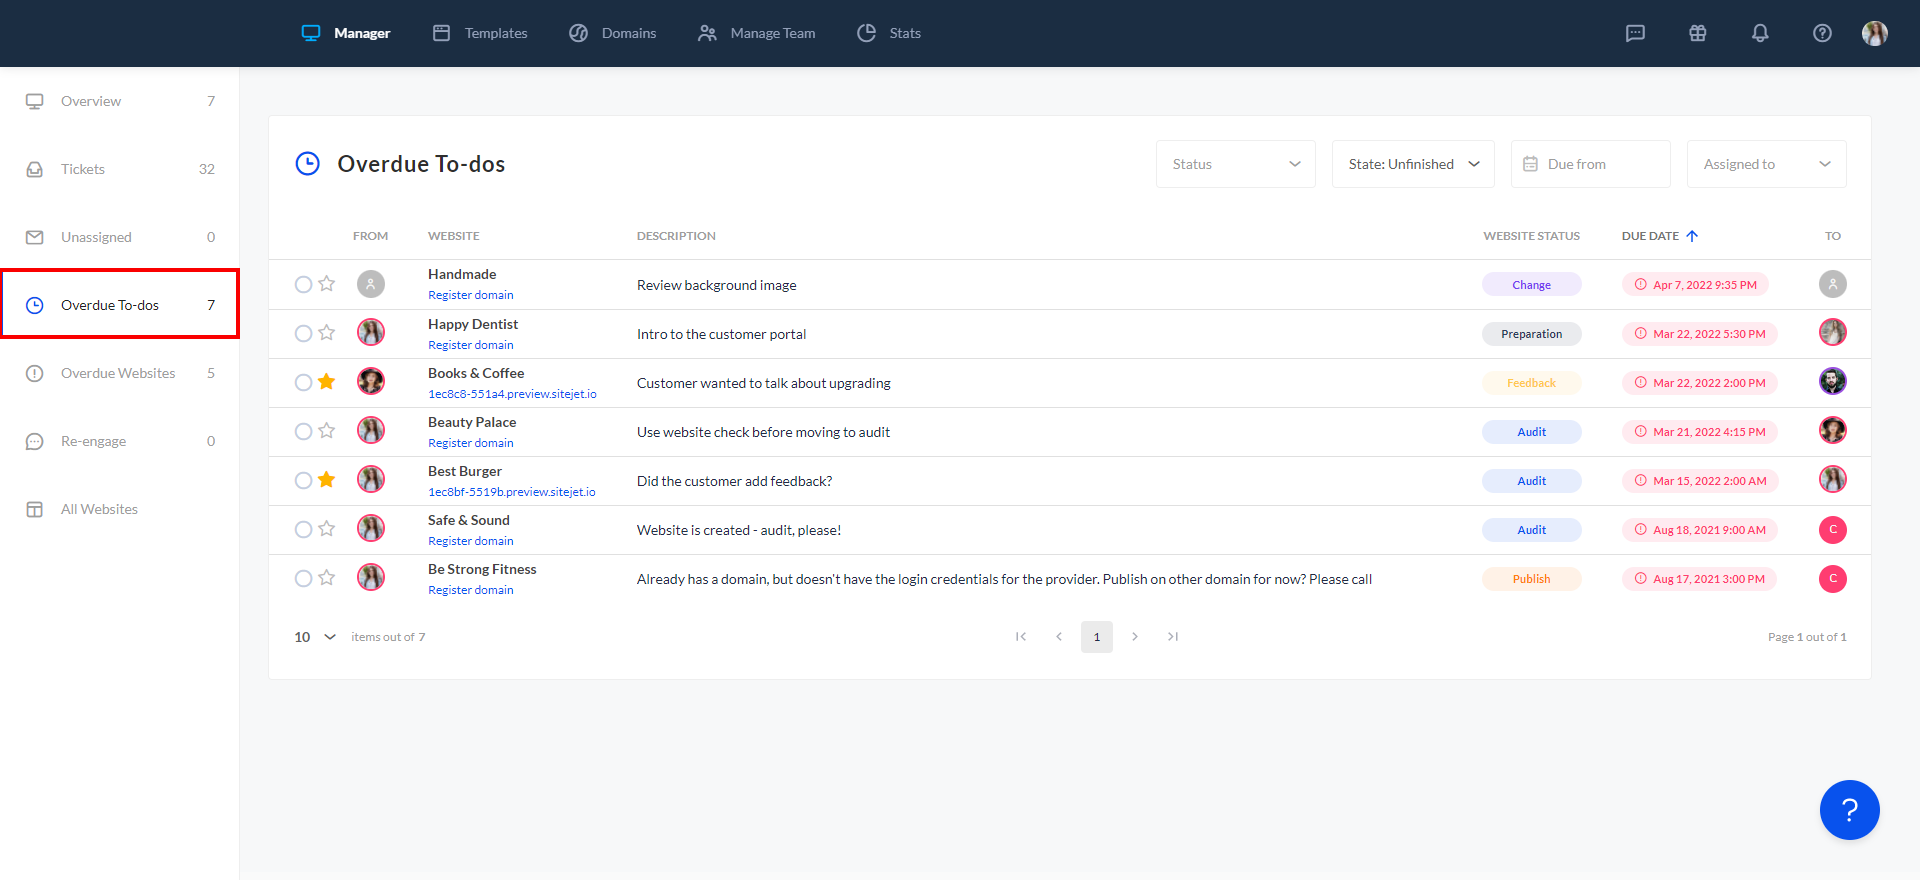Click the gift box icon
This screenshot has width=1920, height=880.
[x=1698, y=33]
